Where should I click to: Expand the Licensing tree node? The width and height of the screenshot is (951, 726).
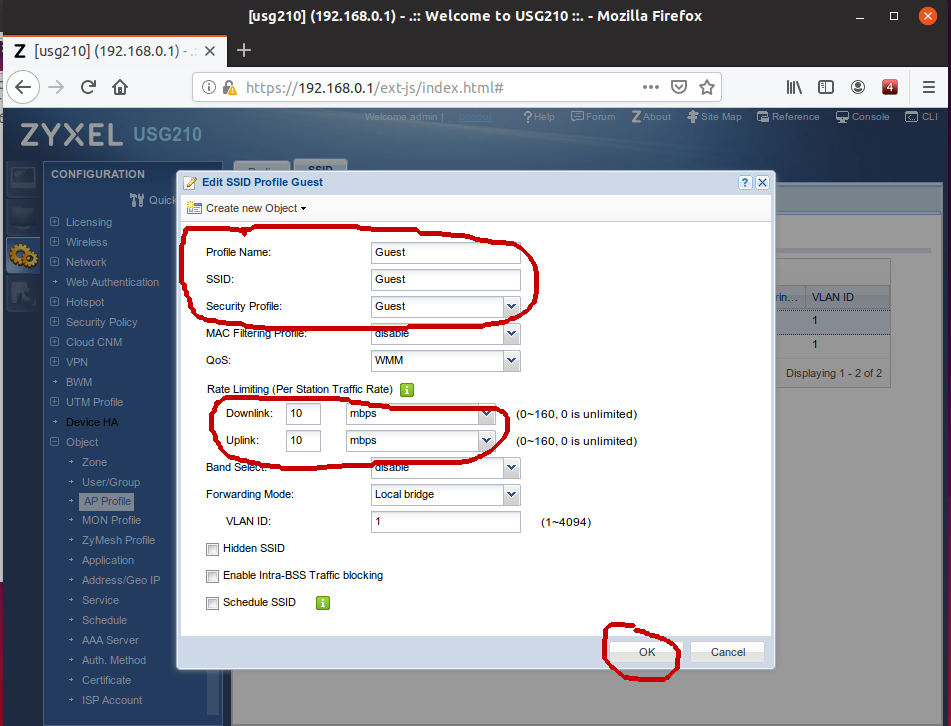pos(55,222)
